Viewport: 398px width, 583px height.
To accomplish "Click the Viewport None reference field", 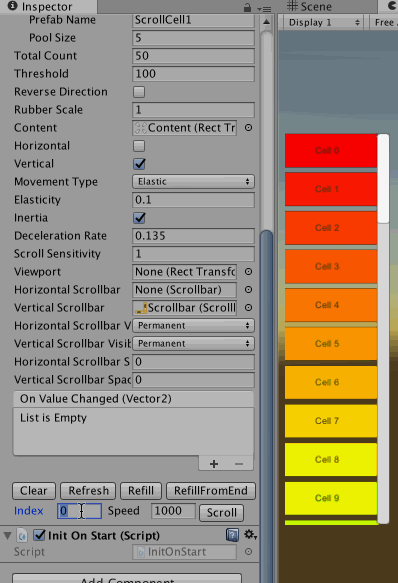I will tap(184, 272).
